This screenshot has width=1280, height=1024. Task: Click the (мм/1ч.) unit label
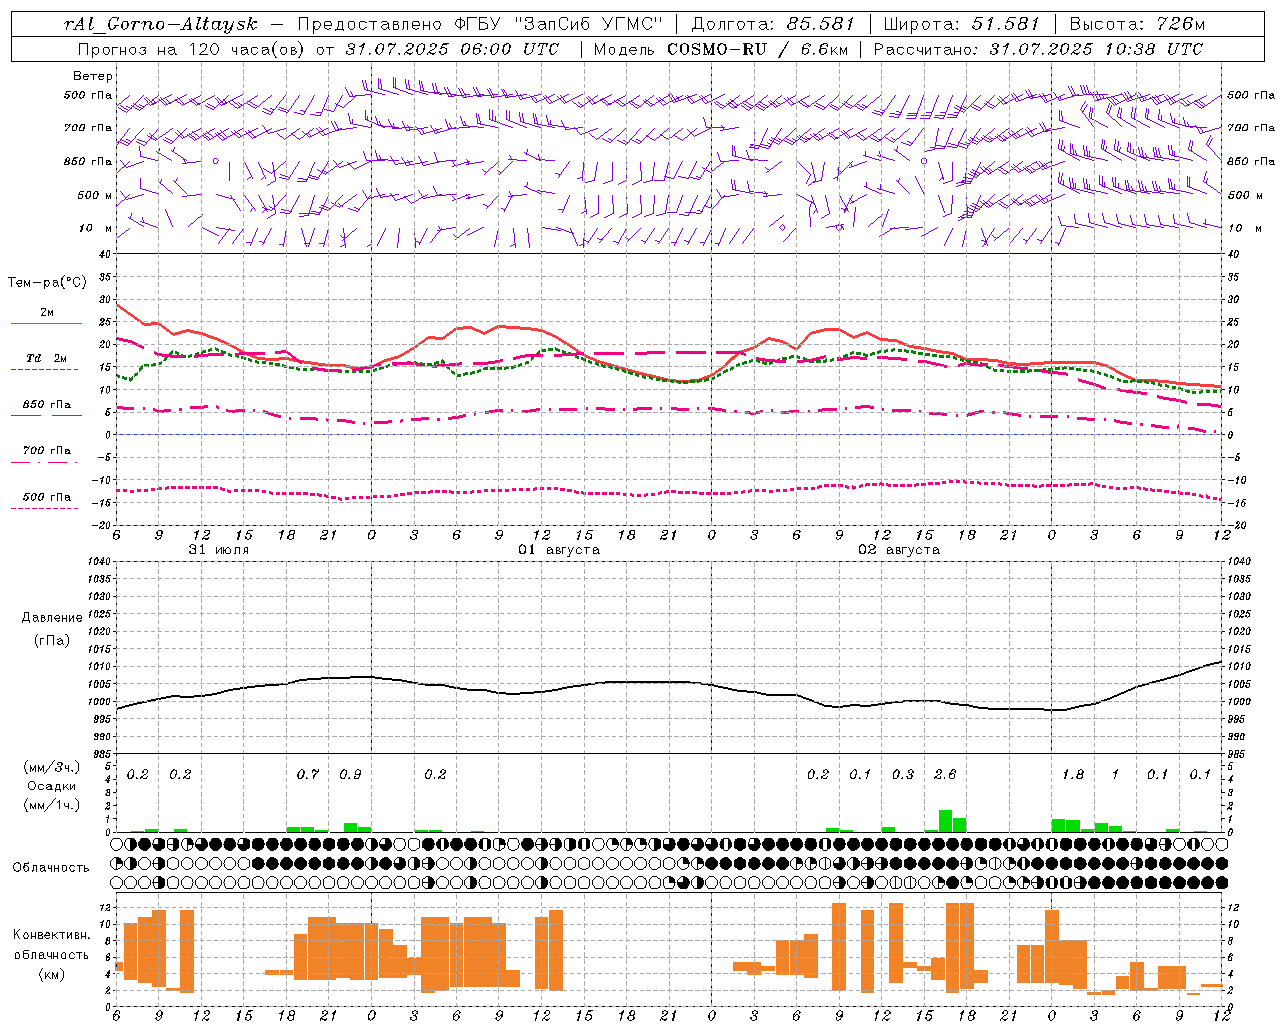[52, 805]
